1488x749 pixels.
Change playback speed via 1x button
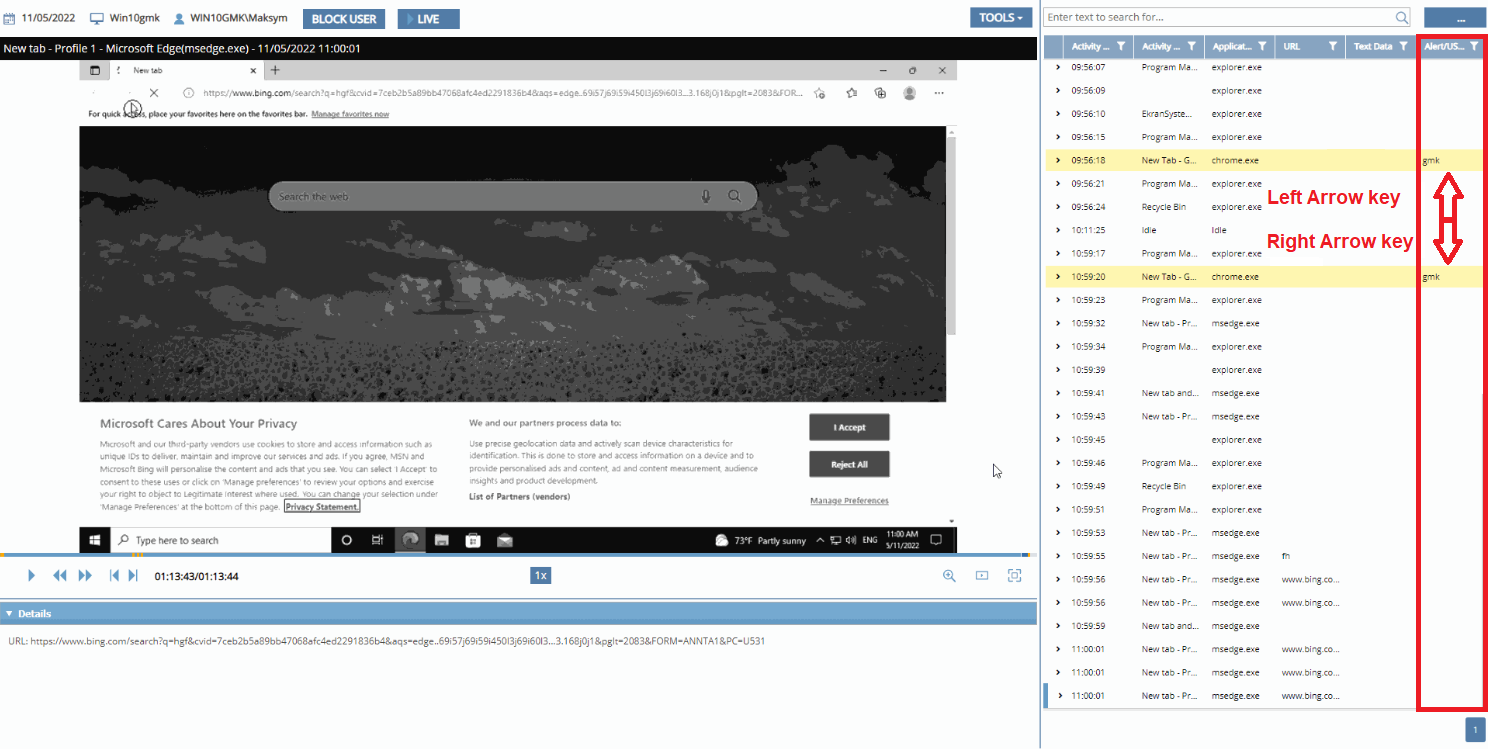(x=540, y=576)
